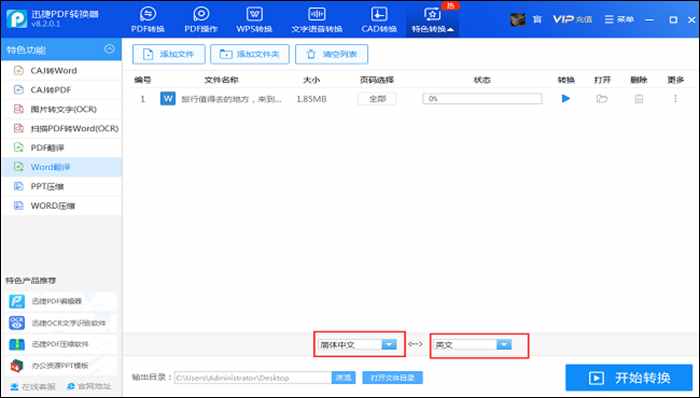
Task: Choose 扫描PDF转Word(OCR) in the sidebar
Action: (61, 129)
